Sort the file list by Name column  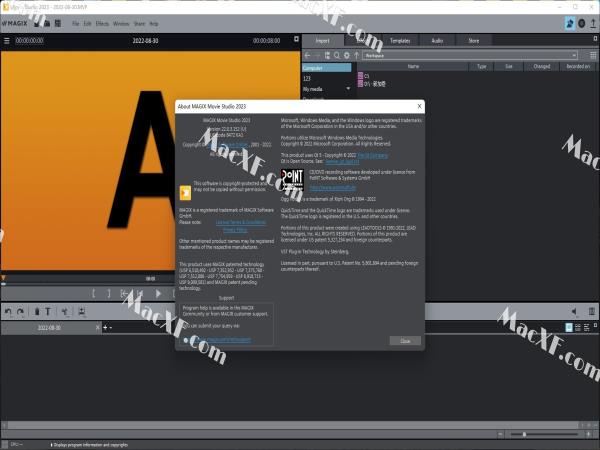[413, 67]
